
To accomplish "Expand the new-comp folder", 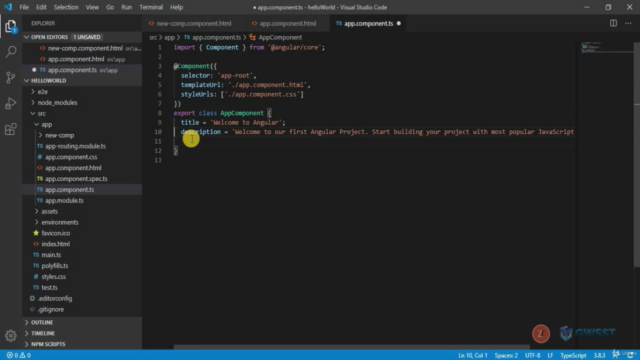I will tap(82, 135).
